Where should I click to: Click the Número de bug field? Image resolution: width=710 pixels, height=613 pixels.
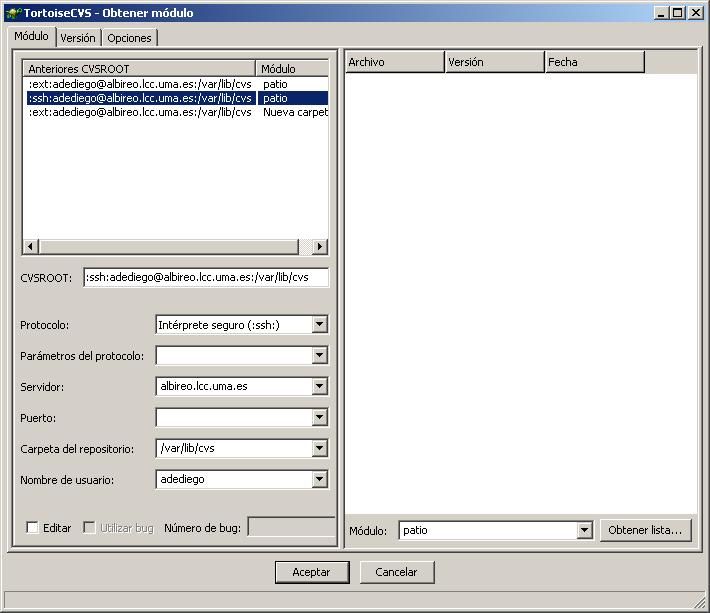tap(292, 527)
